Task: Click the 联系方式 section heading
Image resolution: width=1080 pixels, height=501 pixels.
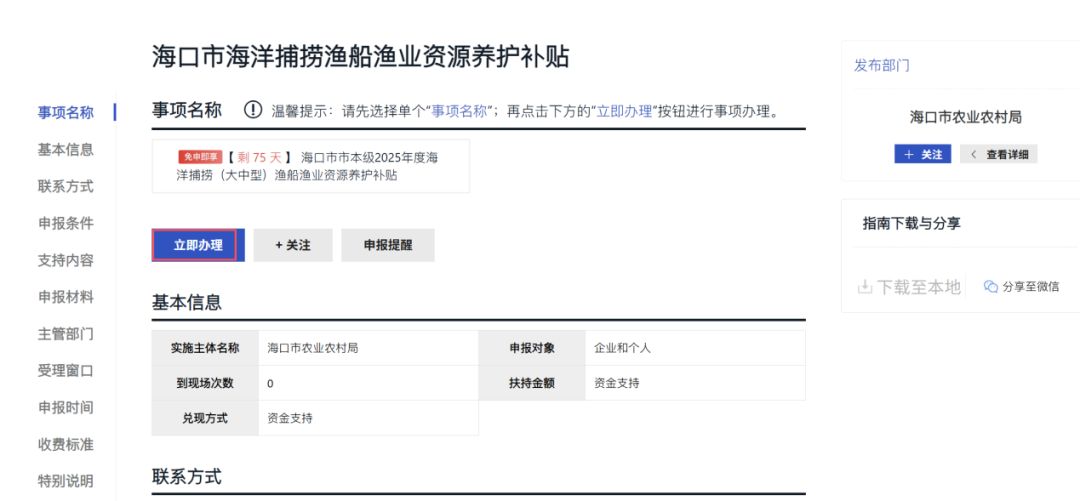Action: pos(187,476)
